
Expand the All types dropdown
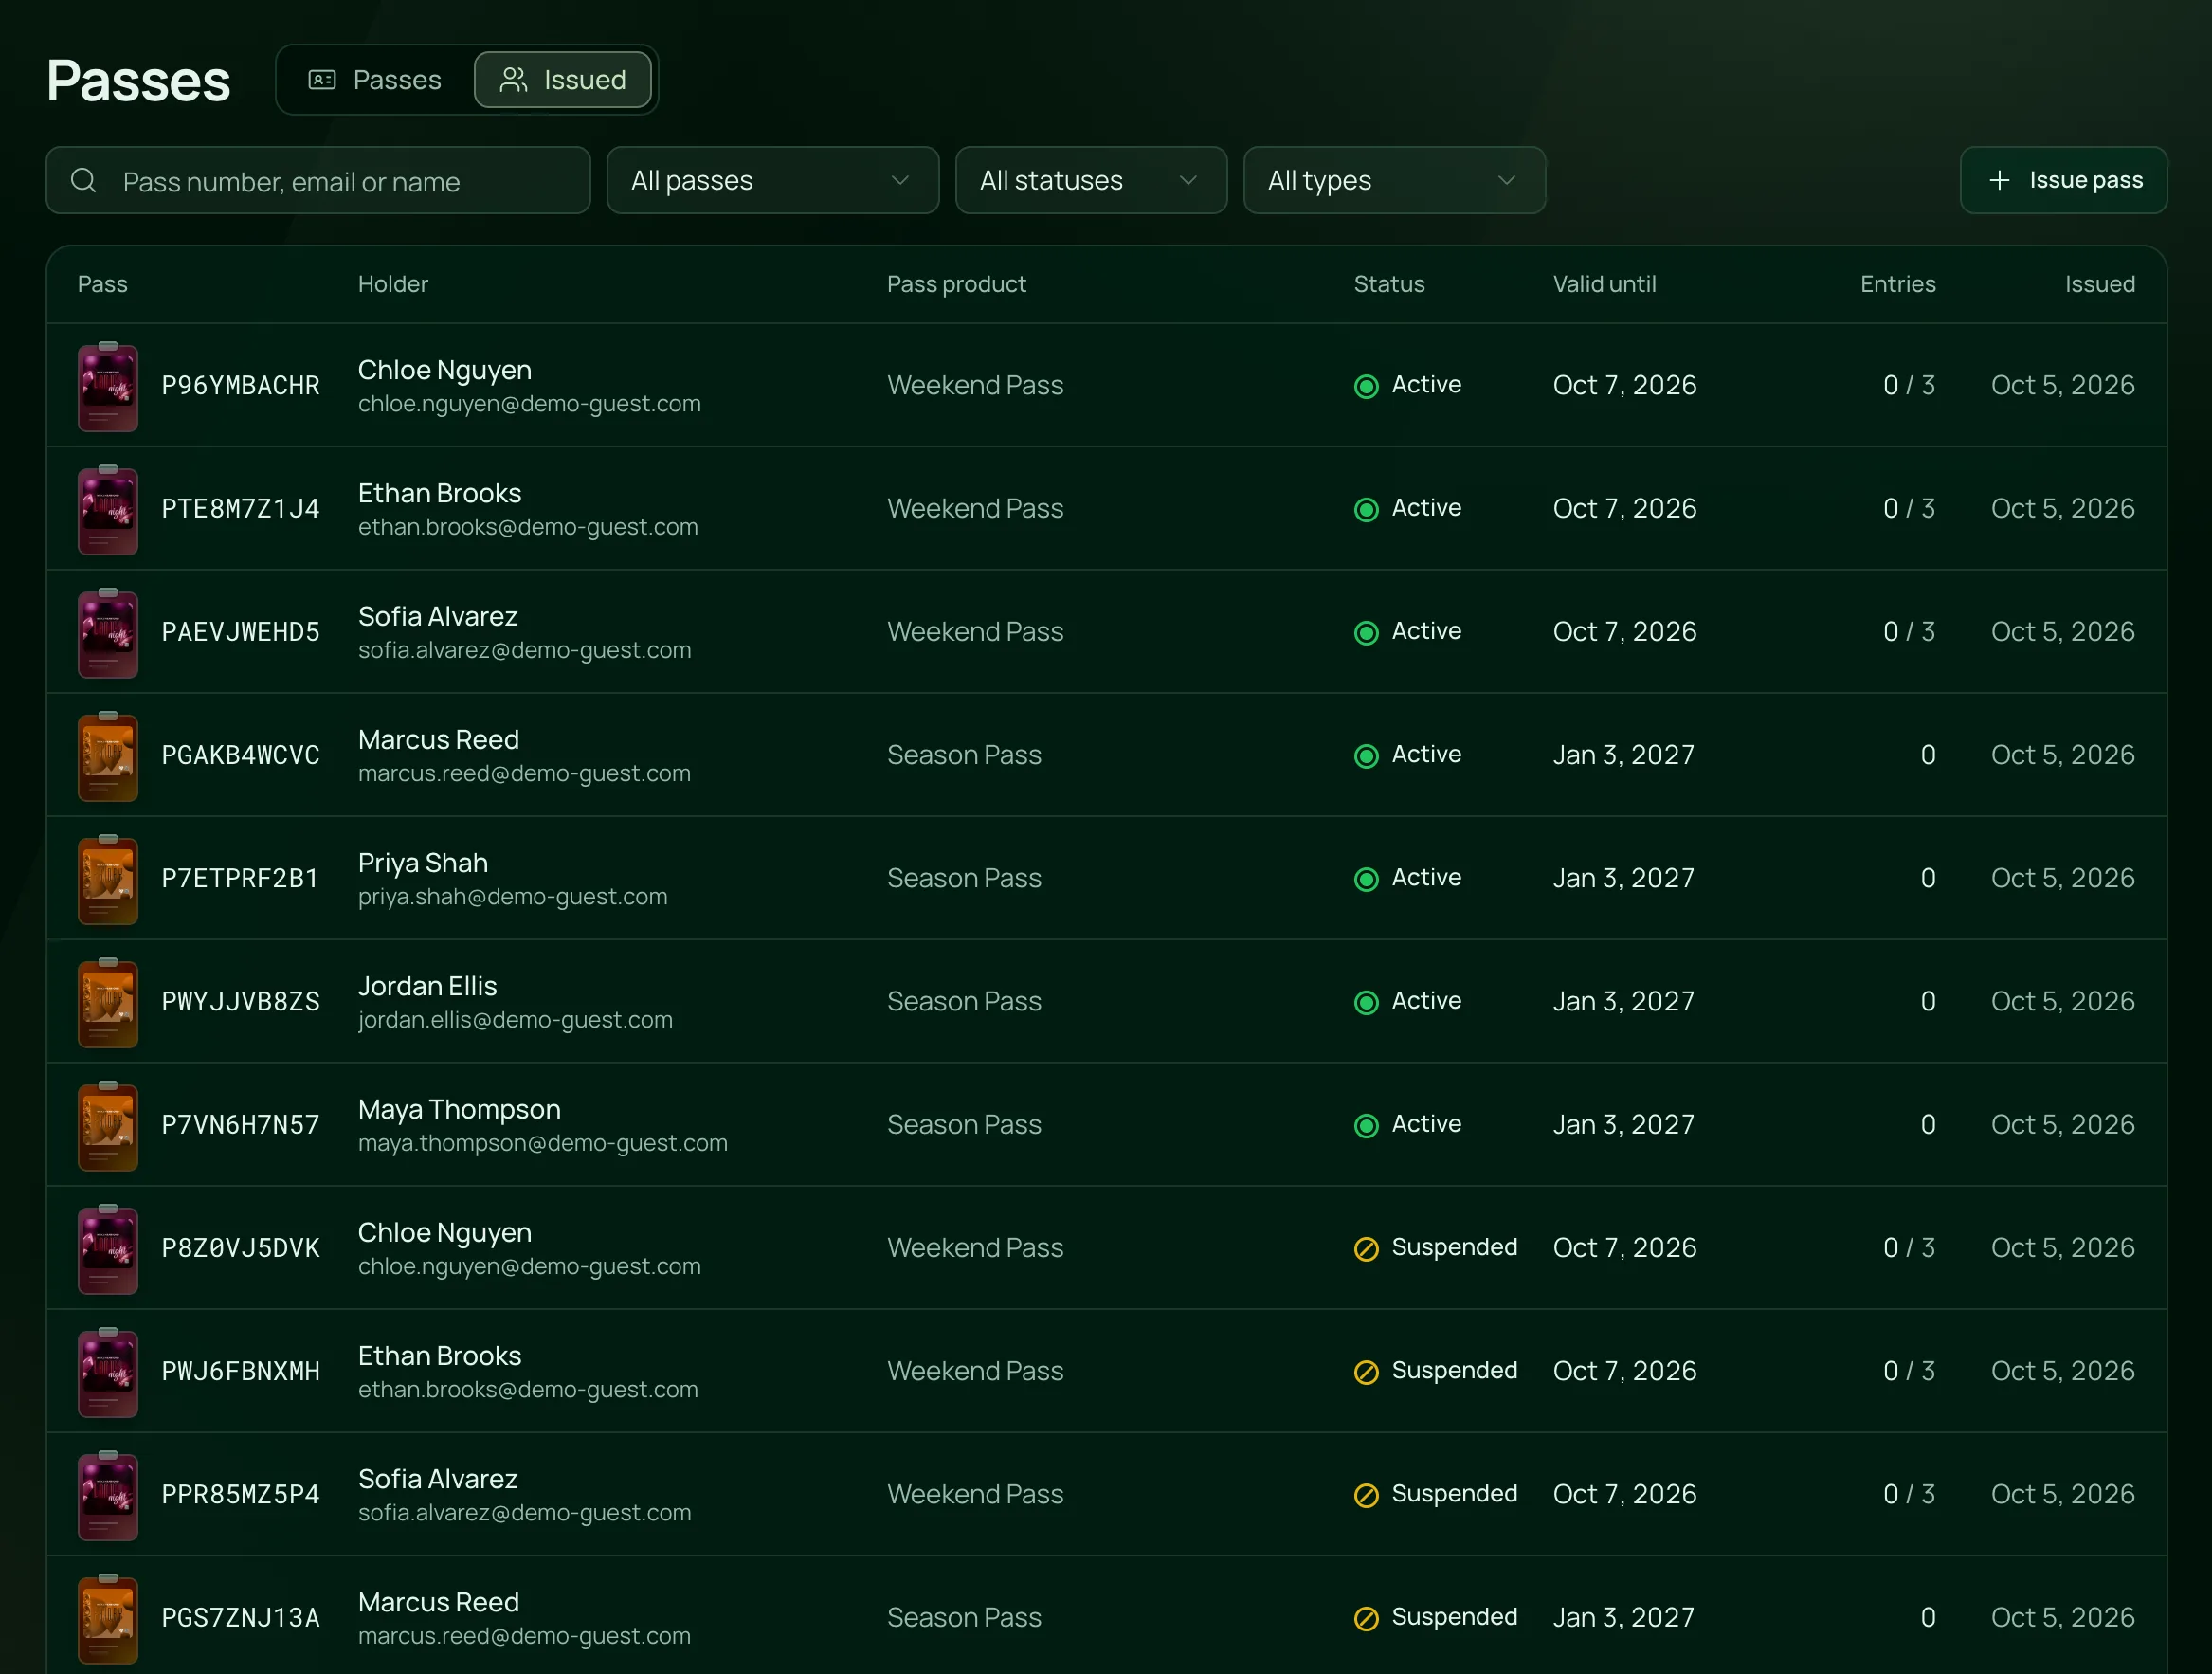pyautogui.click(x=1394, y=180)
